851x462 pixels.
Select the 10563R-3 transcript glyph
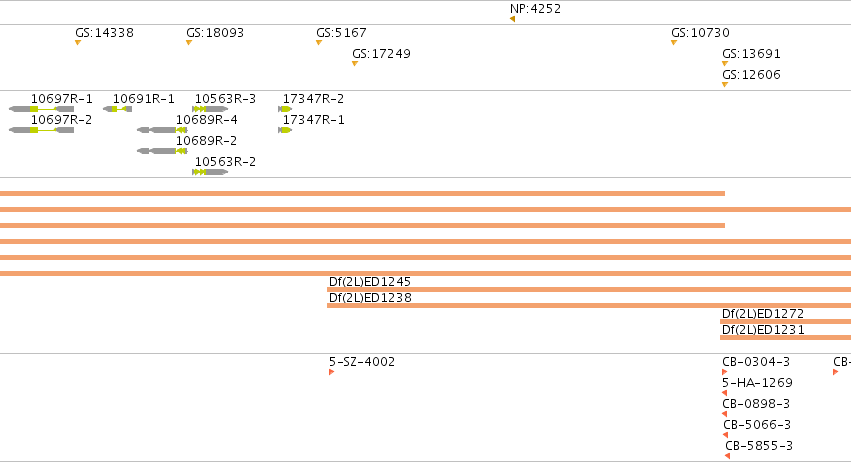pos(210,109)
